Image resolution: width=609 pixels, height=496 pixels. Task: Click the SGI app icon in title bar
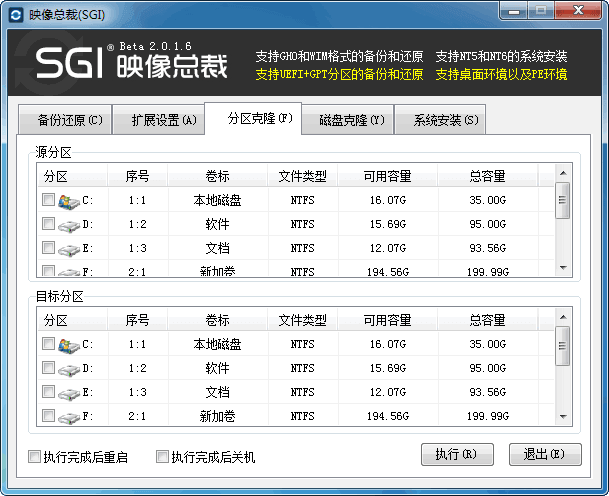pos(16,15)
